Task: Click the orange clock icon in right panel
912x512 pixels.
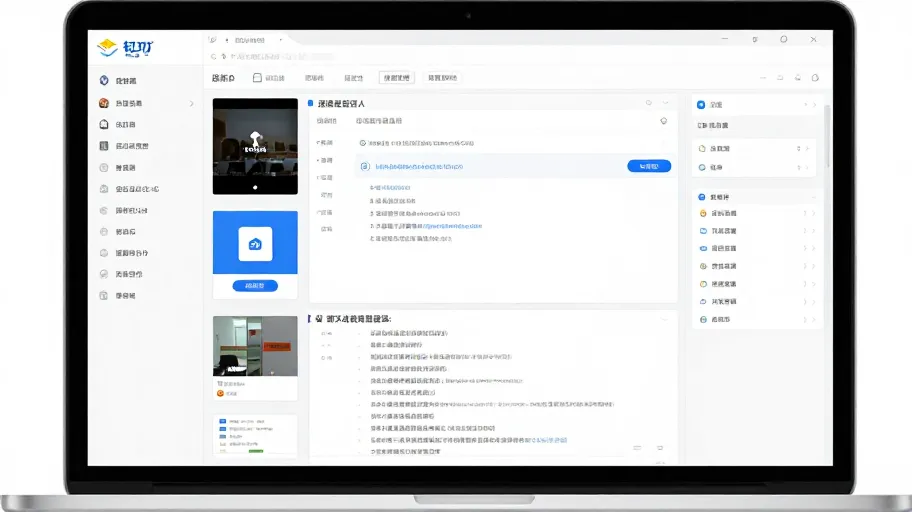Action: tap(703, 213)
